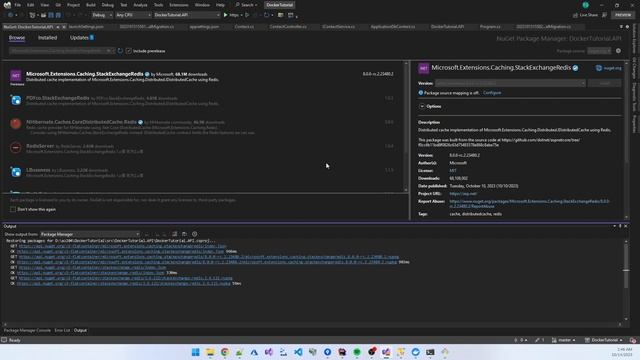
Task: Open Visual Studio Code from taskbar
Action: click(298, 352)
